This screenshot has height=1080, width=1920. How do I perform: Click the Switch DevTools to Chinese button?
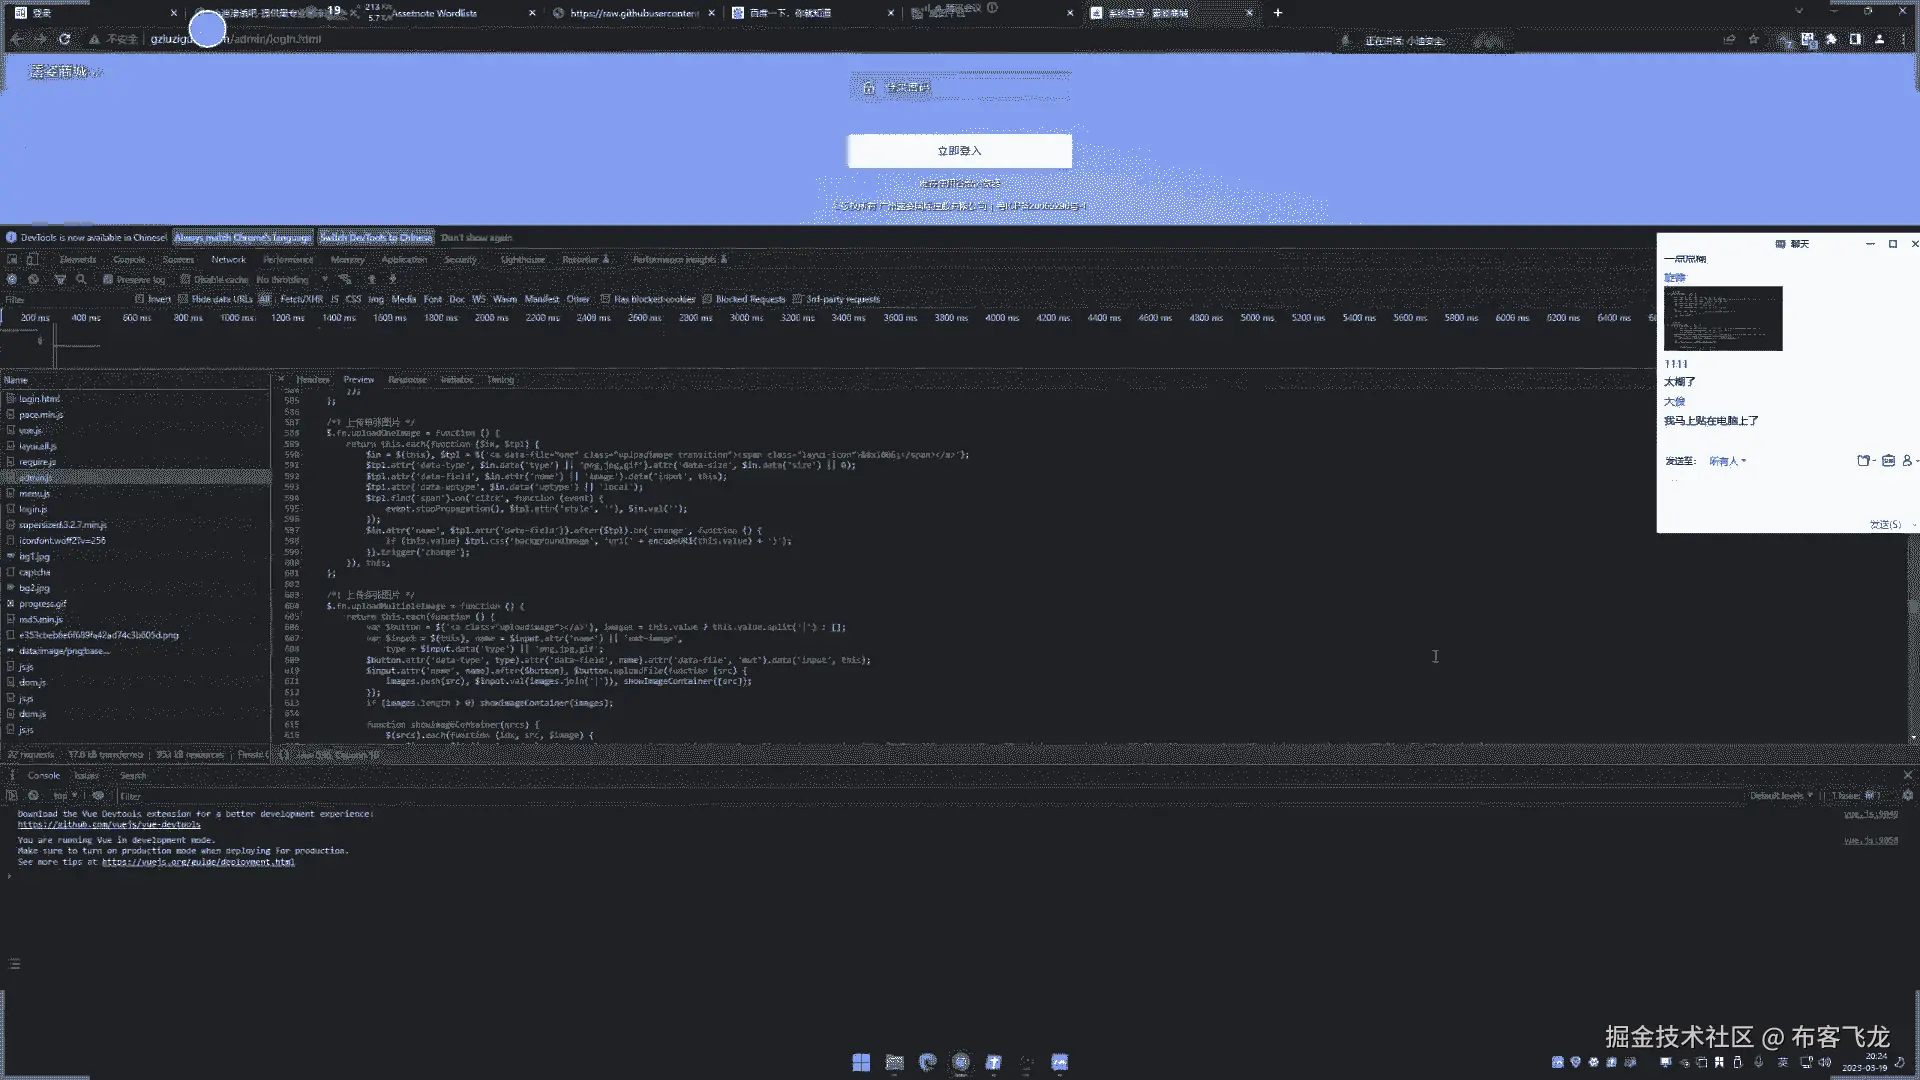pos(376,238)
